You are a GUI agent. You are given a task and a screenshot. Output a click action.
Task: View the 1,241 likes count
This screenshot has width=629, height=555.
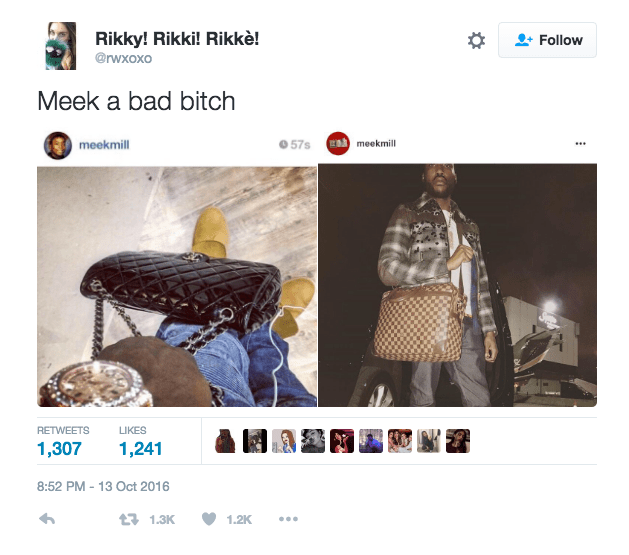point(140,449)
